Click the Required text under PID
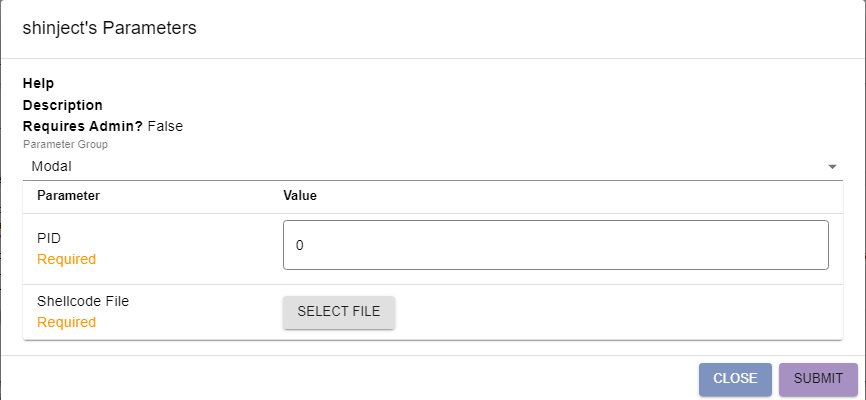 66,259
